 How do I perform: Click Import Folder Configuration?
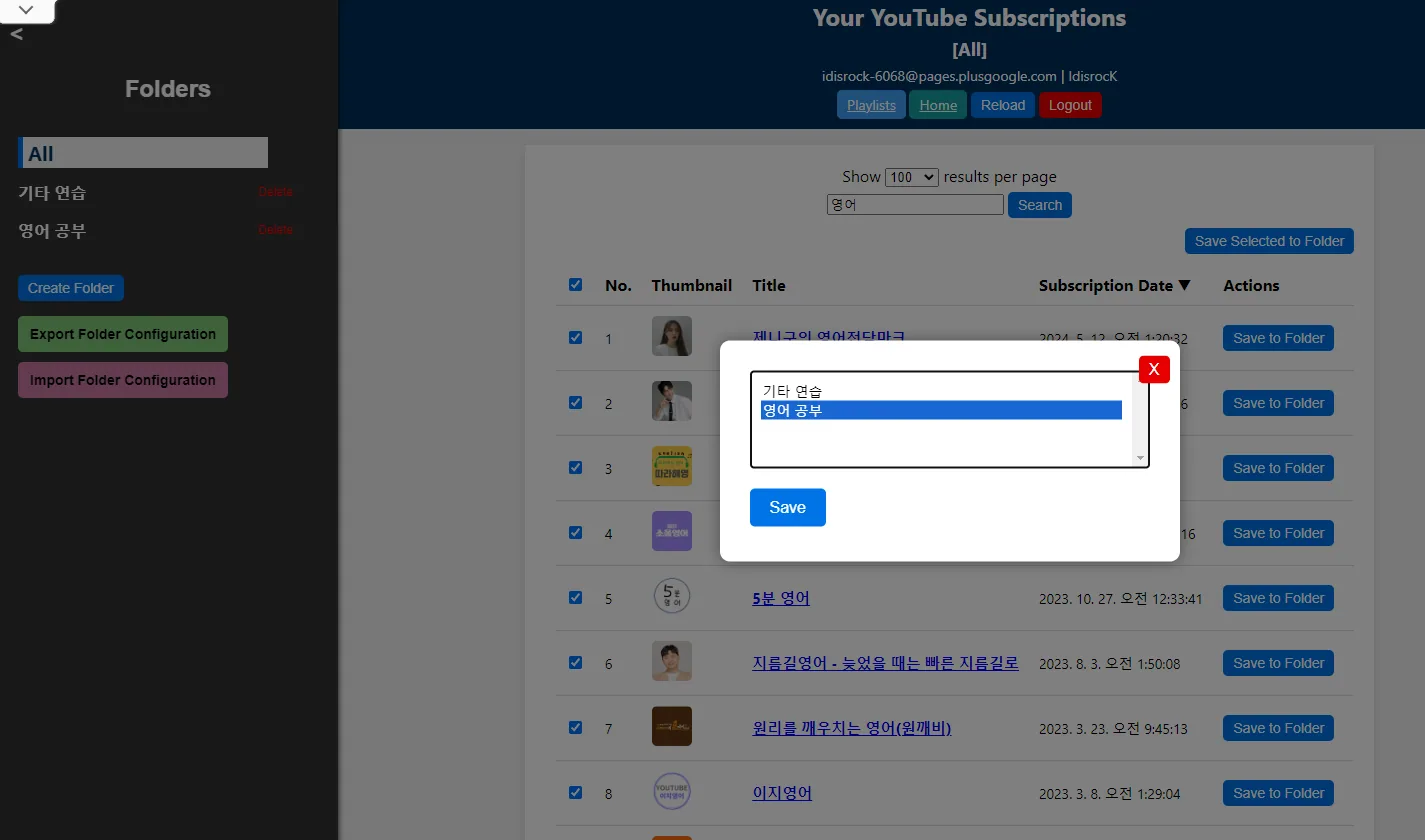pos(123,380)
